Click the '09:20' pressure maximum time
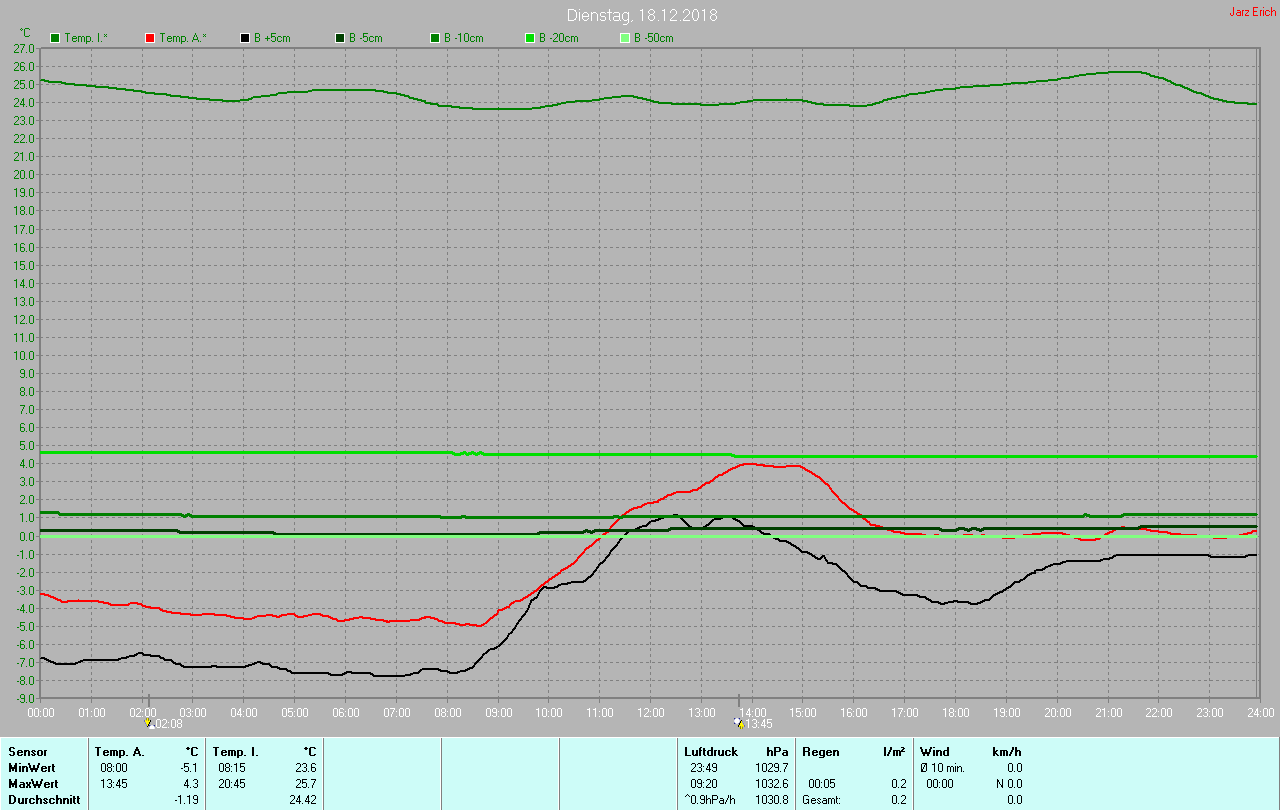This screenshot has width=1280, height=810. [704, 783]
